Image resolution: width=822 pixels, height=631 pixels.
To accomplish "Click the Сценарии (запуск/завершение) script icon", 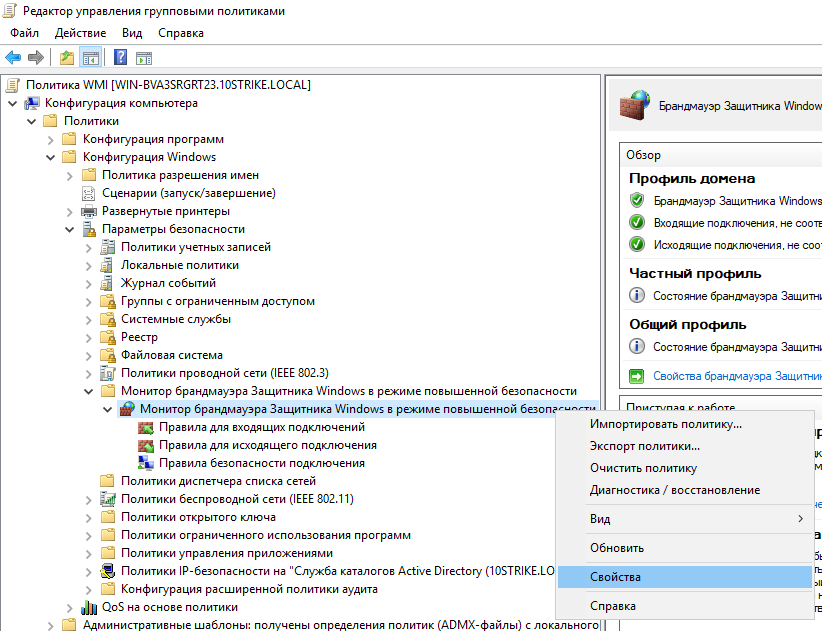I will click(89, 193).
